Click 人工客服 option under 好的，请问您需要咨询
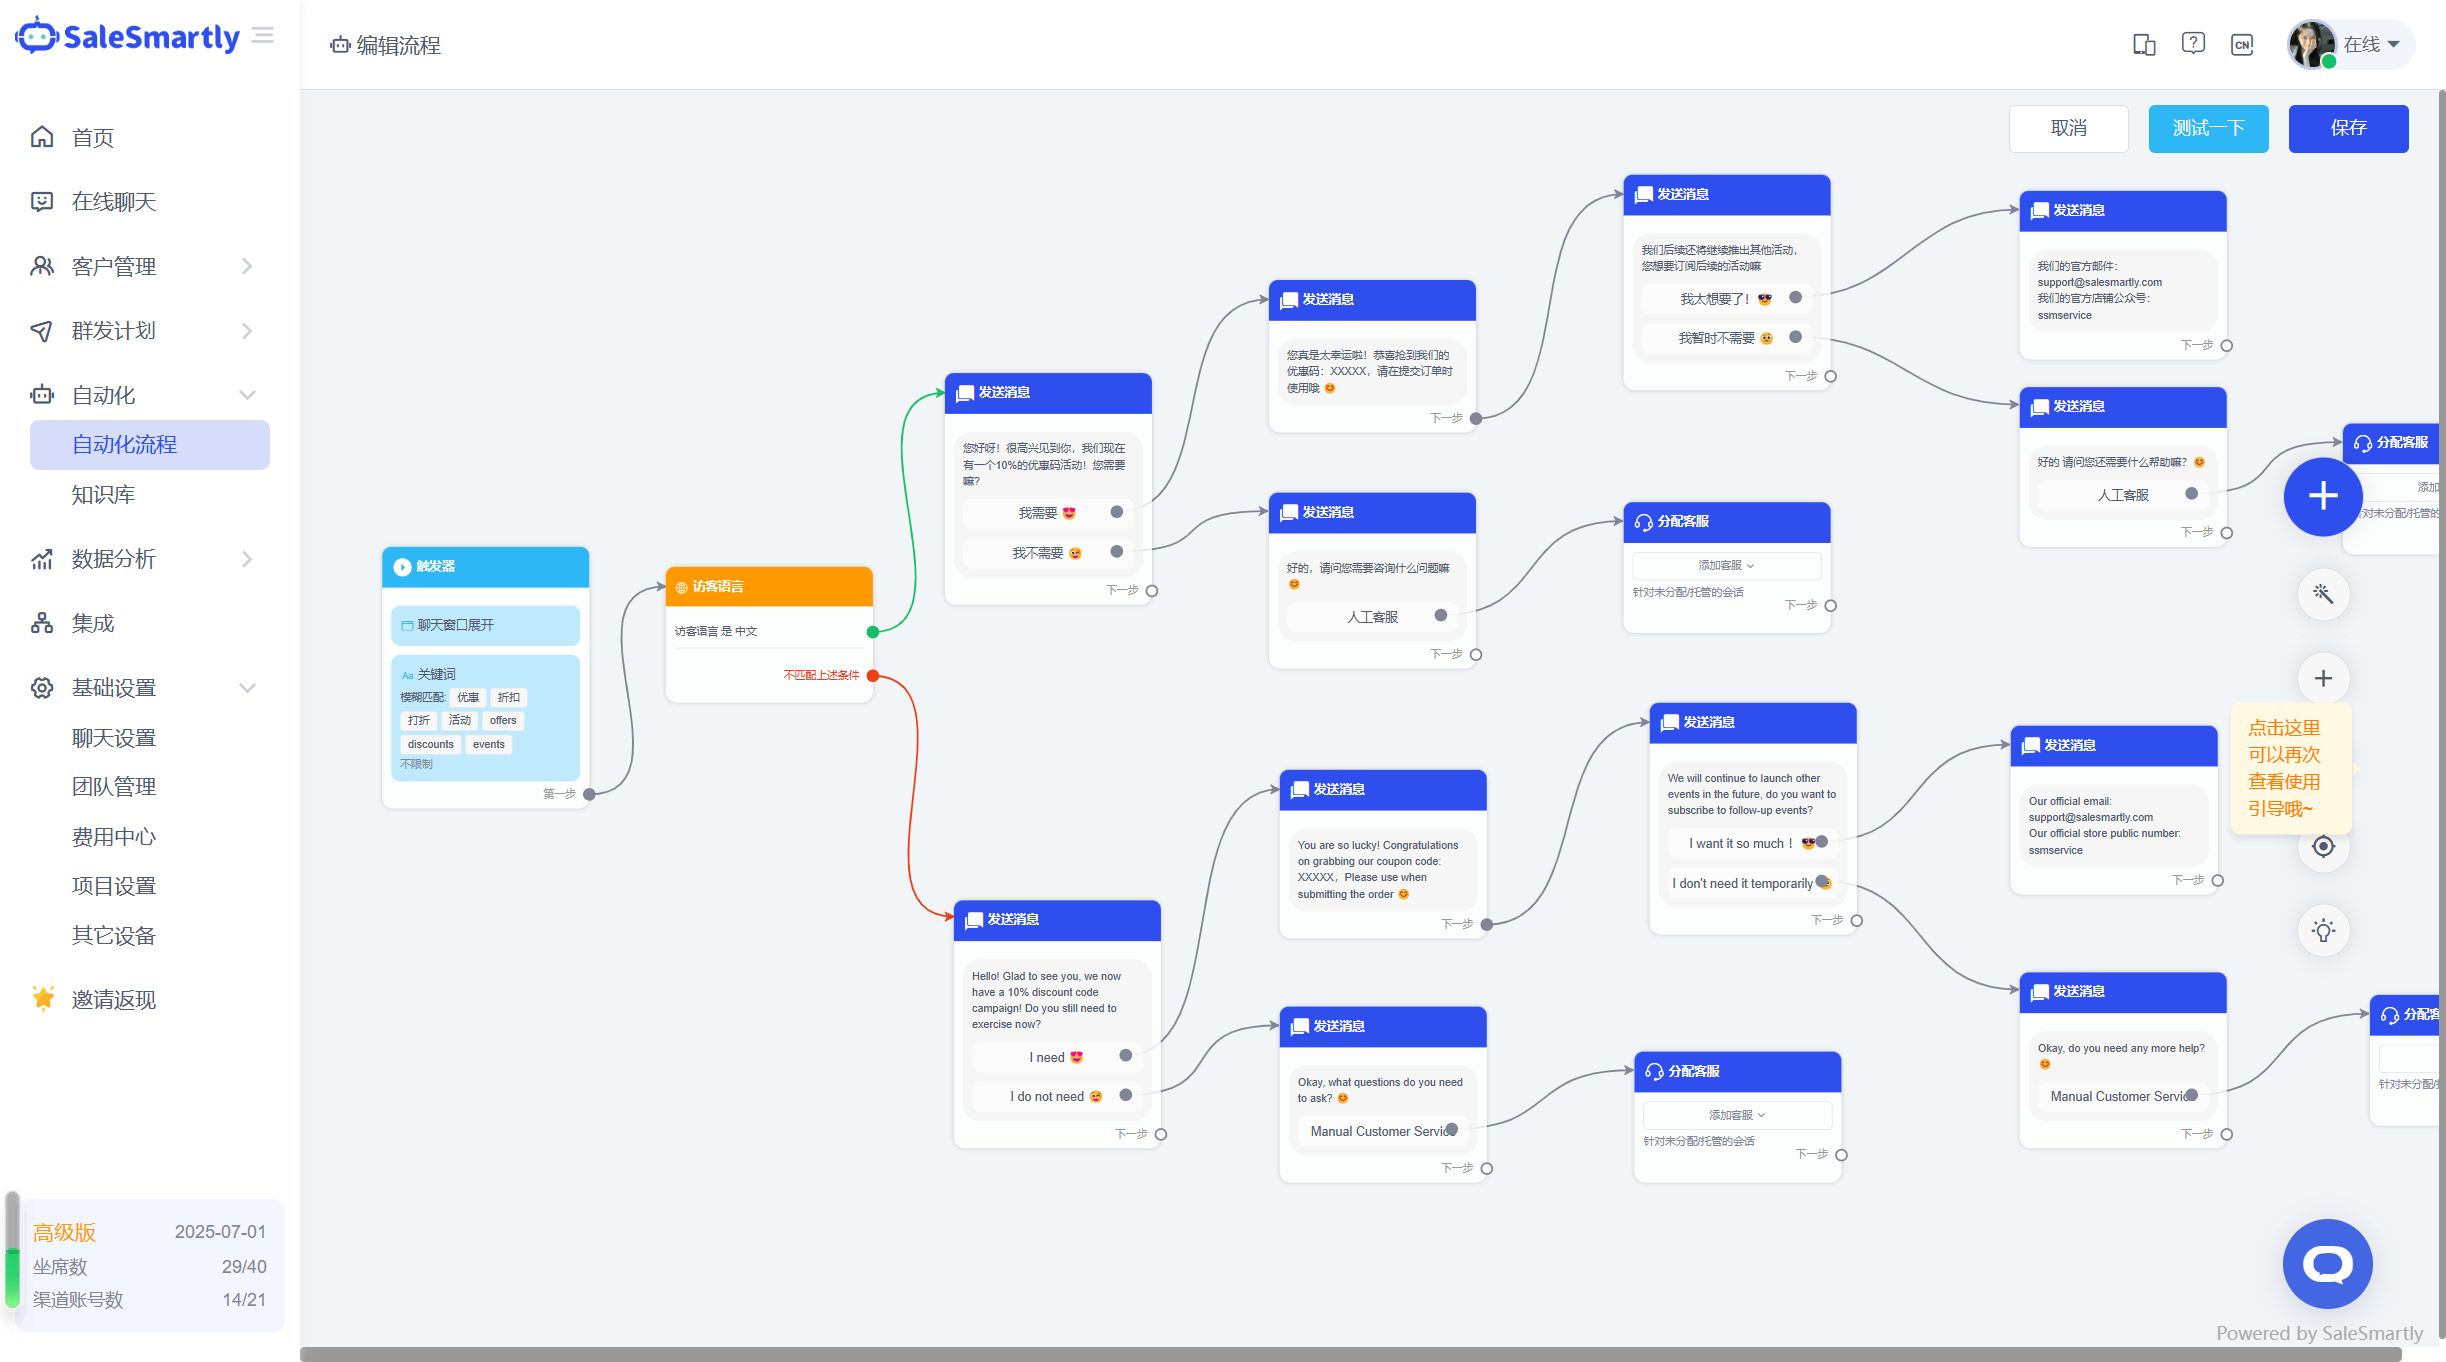Viewport: 2446px width, 1362px height. [x=1372, y=618]
